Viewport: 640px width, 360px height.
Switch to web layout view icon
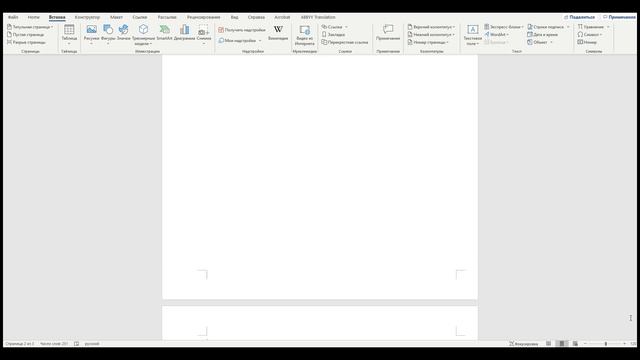coord(575,344)
